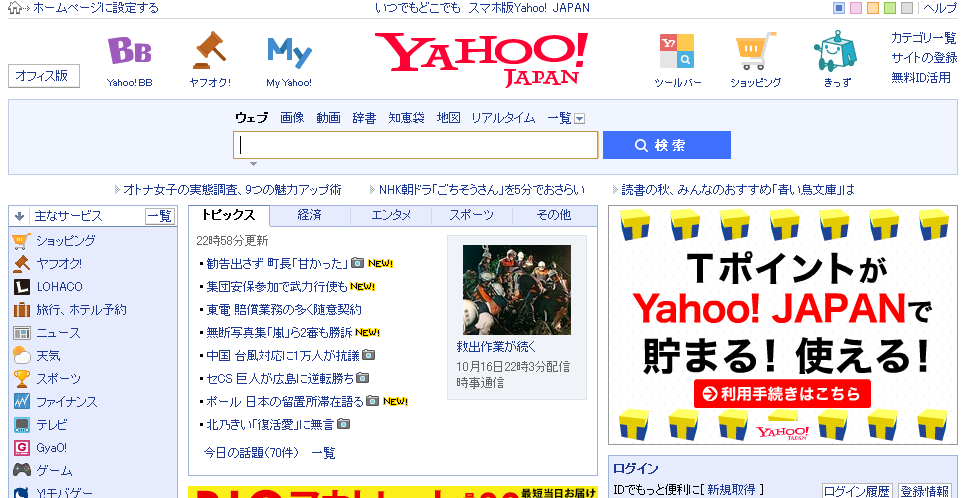
Task: Open the ヤフオク! gavel icon in header
Action: tap(210, 50)
